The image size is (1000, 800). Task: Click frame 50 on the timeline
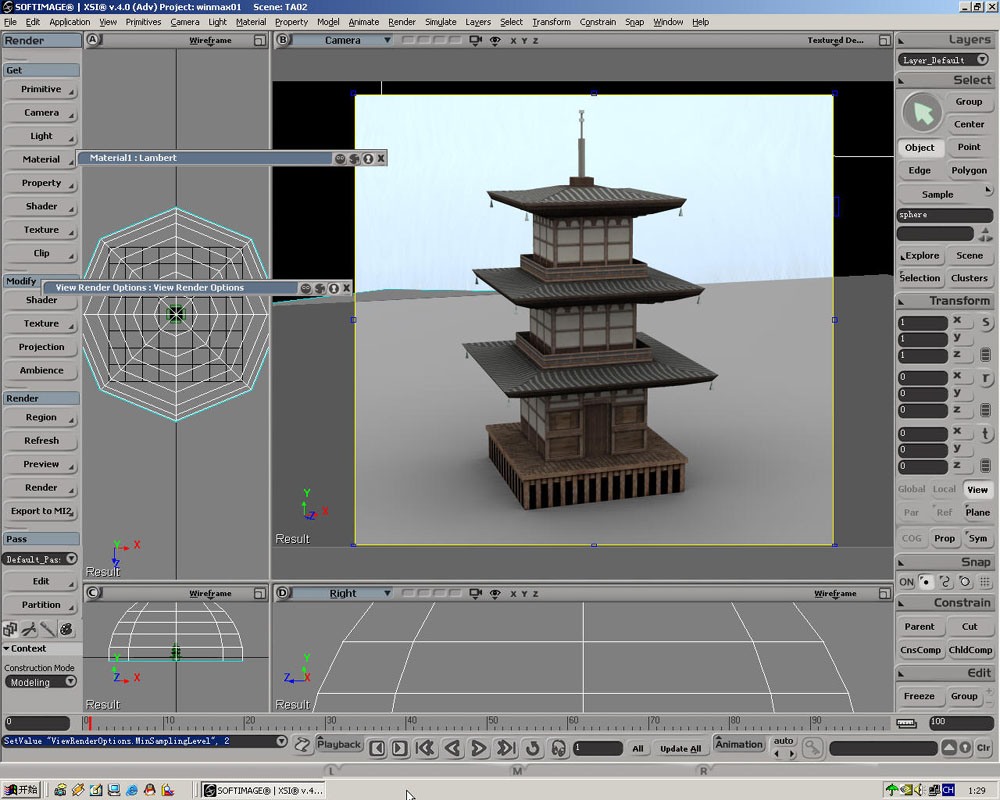click(488, 722)
